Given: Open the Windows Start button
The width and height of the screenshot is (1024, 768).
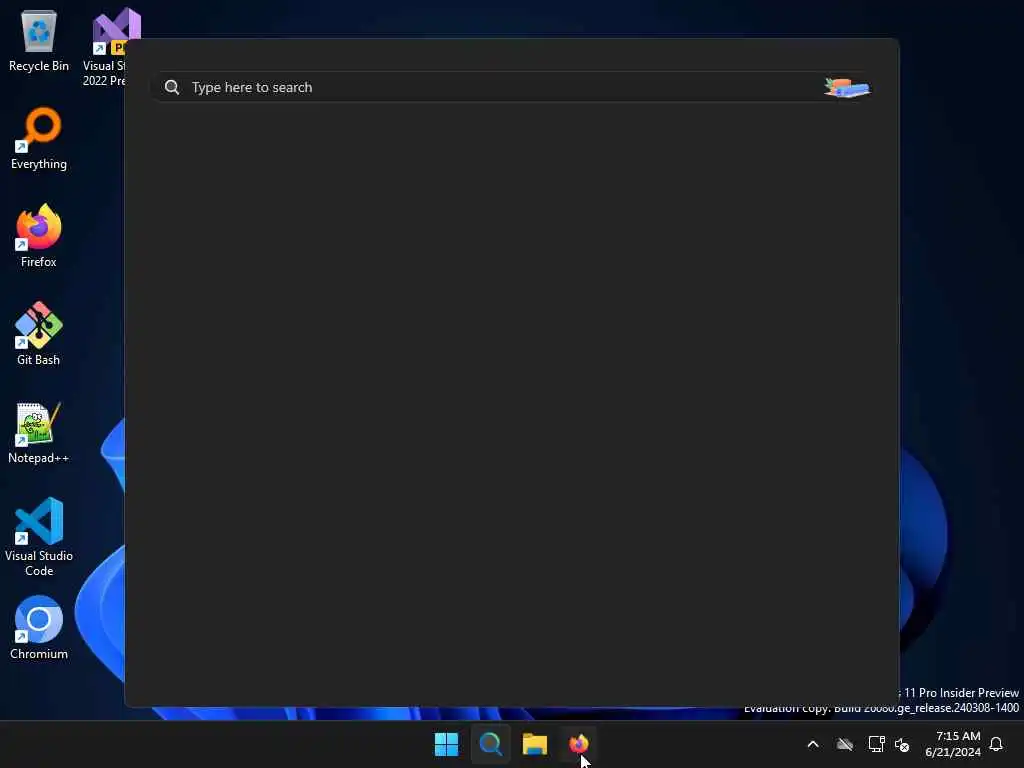Looking at the screenshot, I should coord(447,744).
